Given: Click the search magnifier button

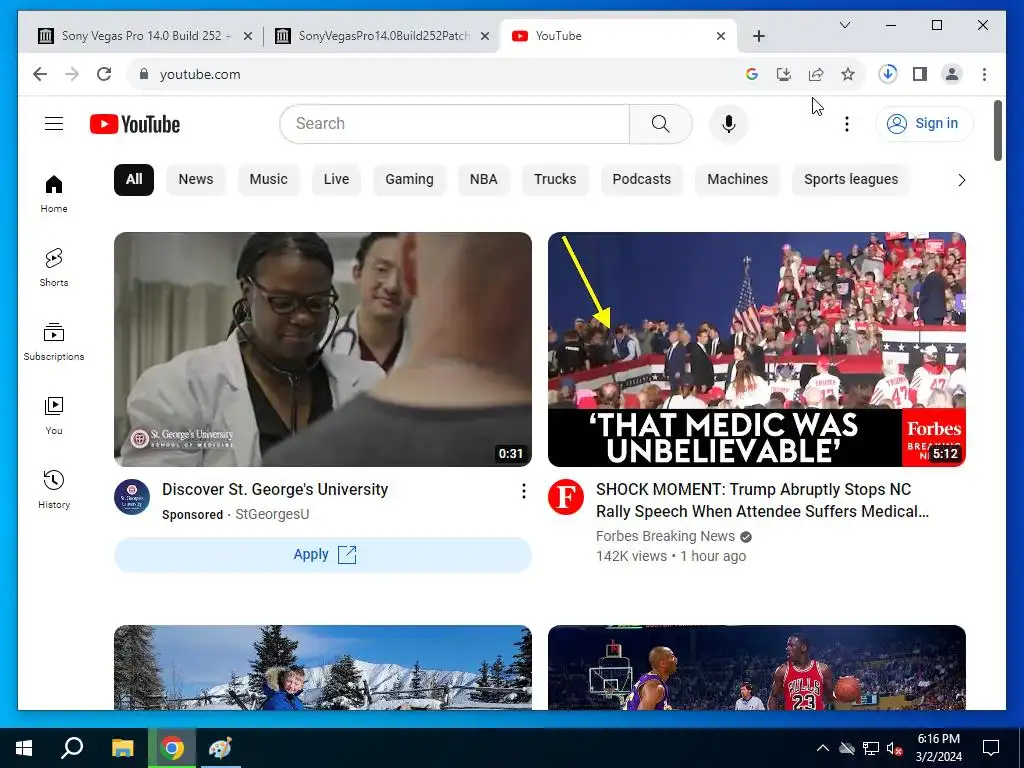Looking at the screenshot, I should coord(660,123).
